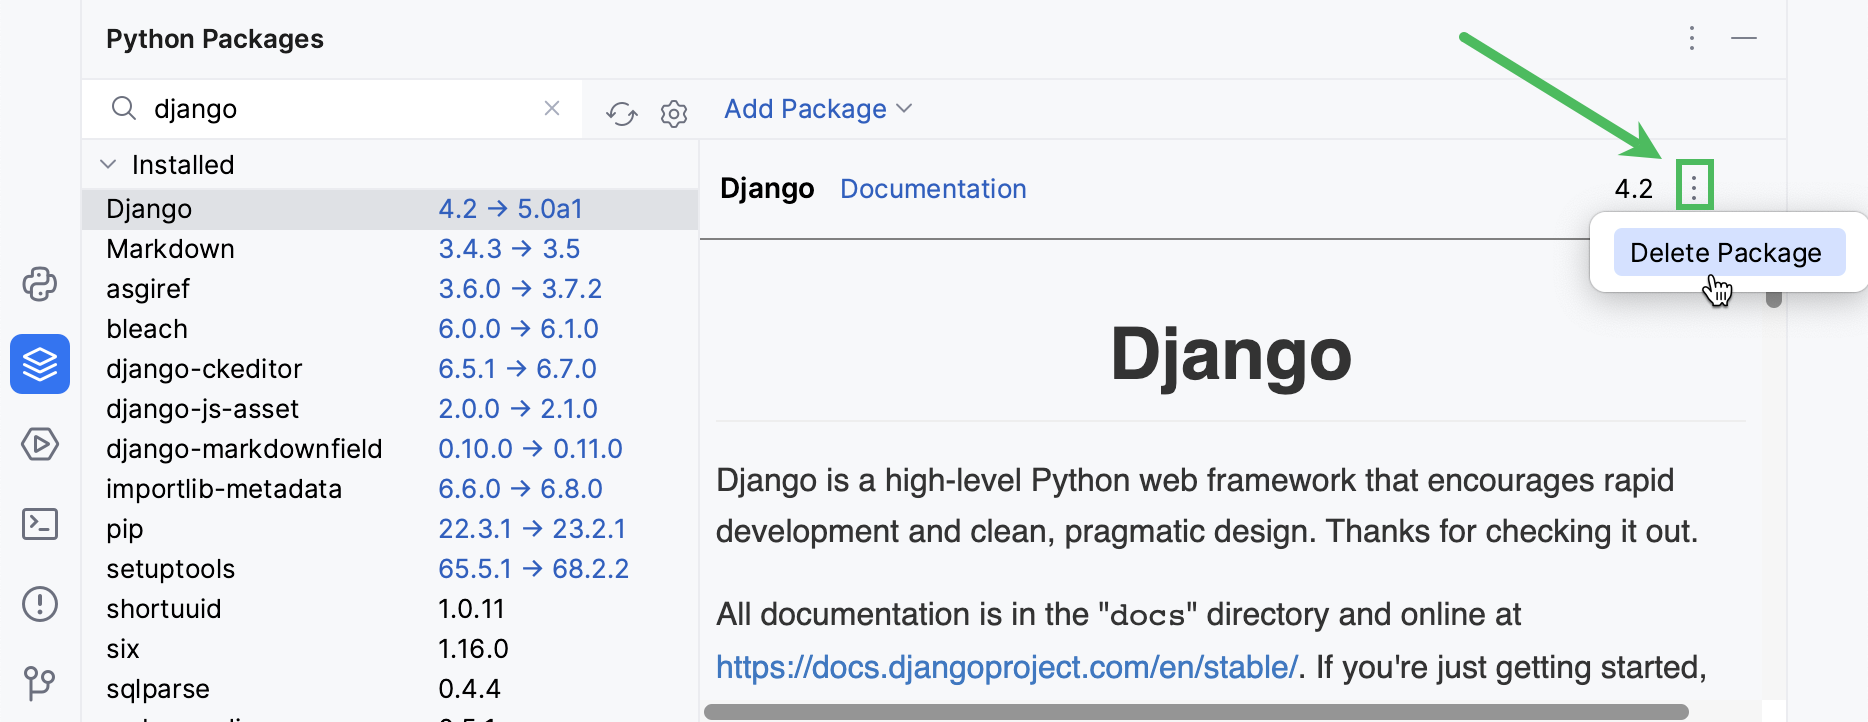1868x722 pixels.
Task: Reload the package list with refresh icon
Action: tap(622, 114)
